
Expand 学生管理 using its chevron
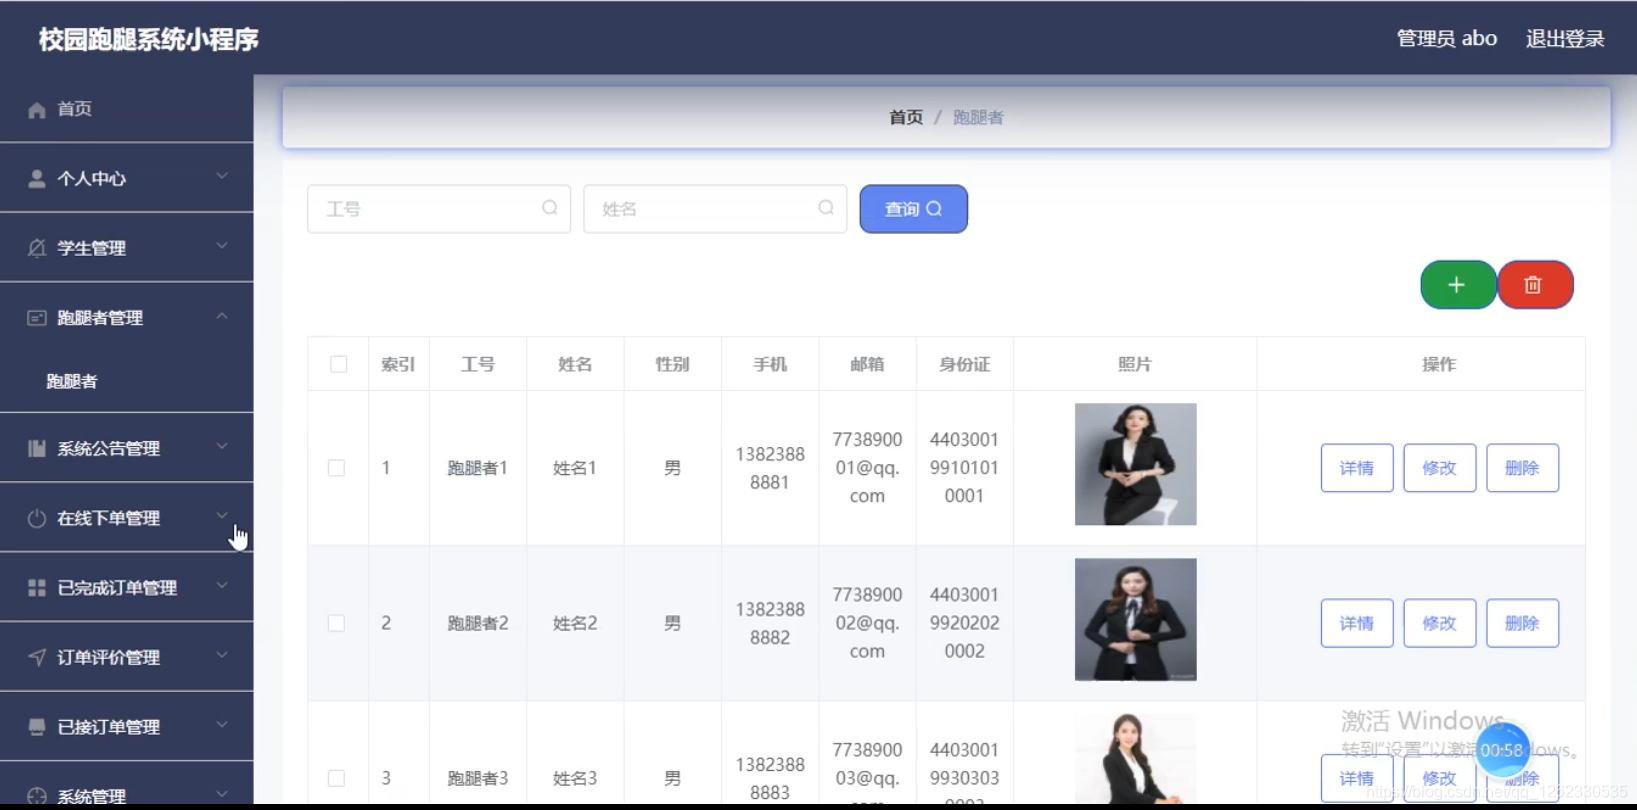tap(222, 246)
